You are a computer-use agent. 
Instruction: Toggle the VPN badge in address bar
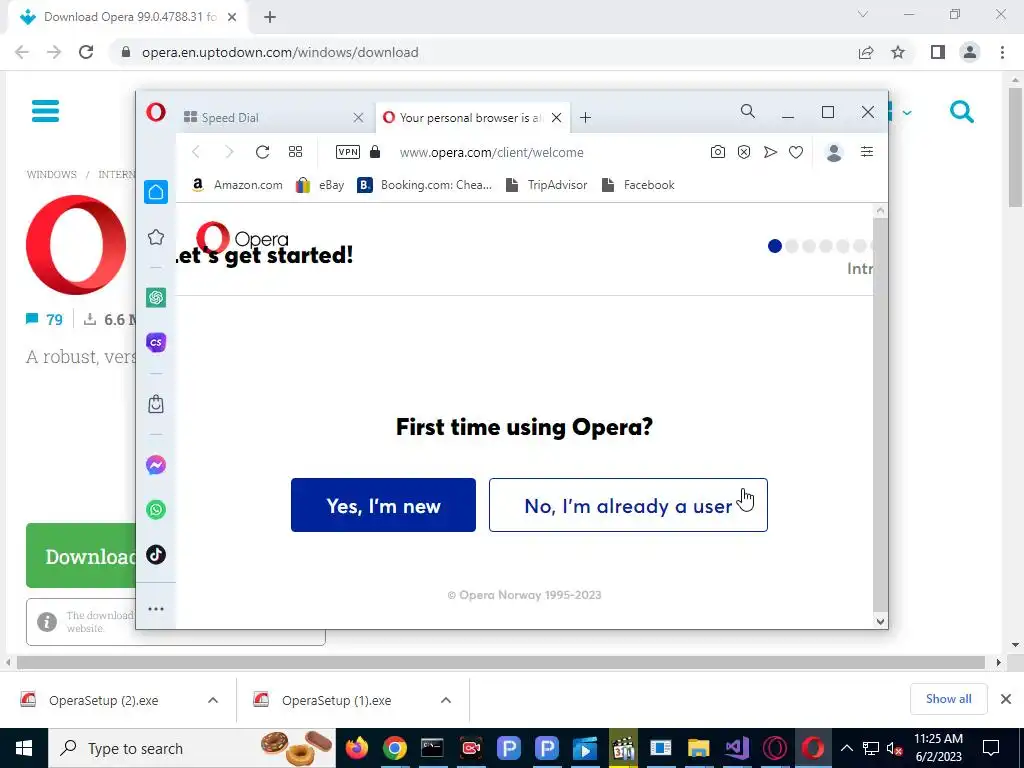pos(347,152)
